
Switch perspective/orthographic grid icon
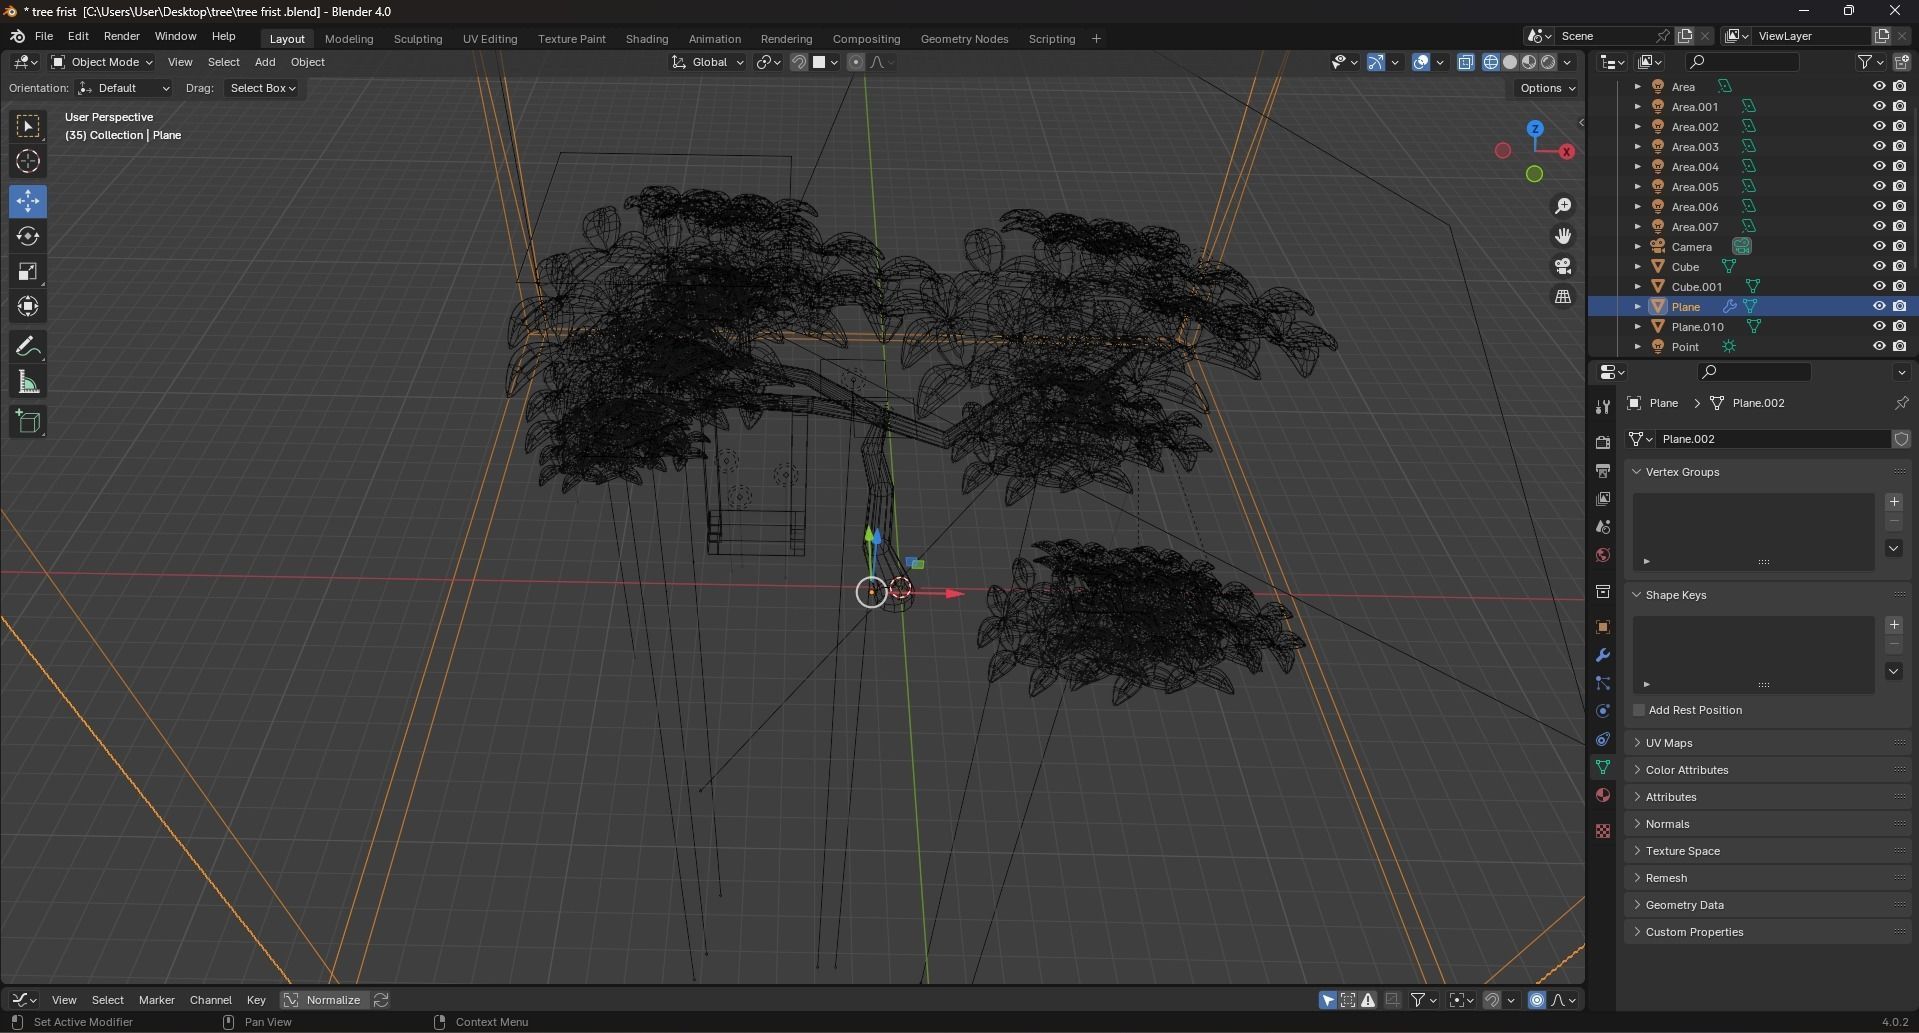1563,297
